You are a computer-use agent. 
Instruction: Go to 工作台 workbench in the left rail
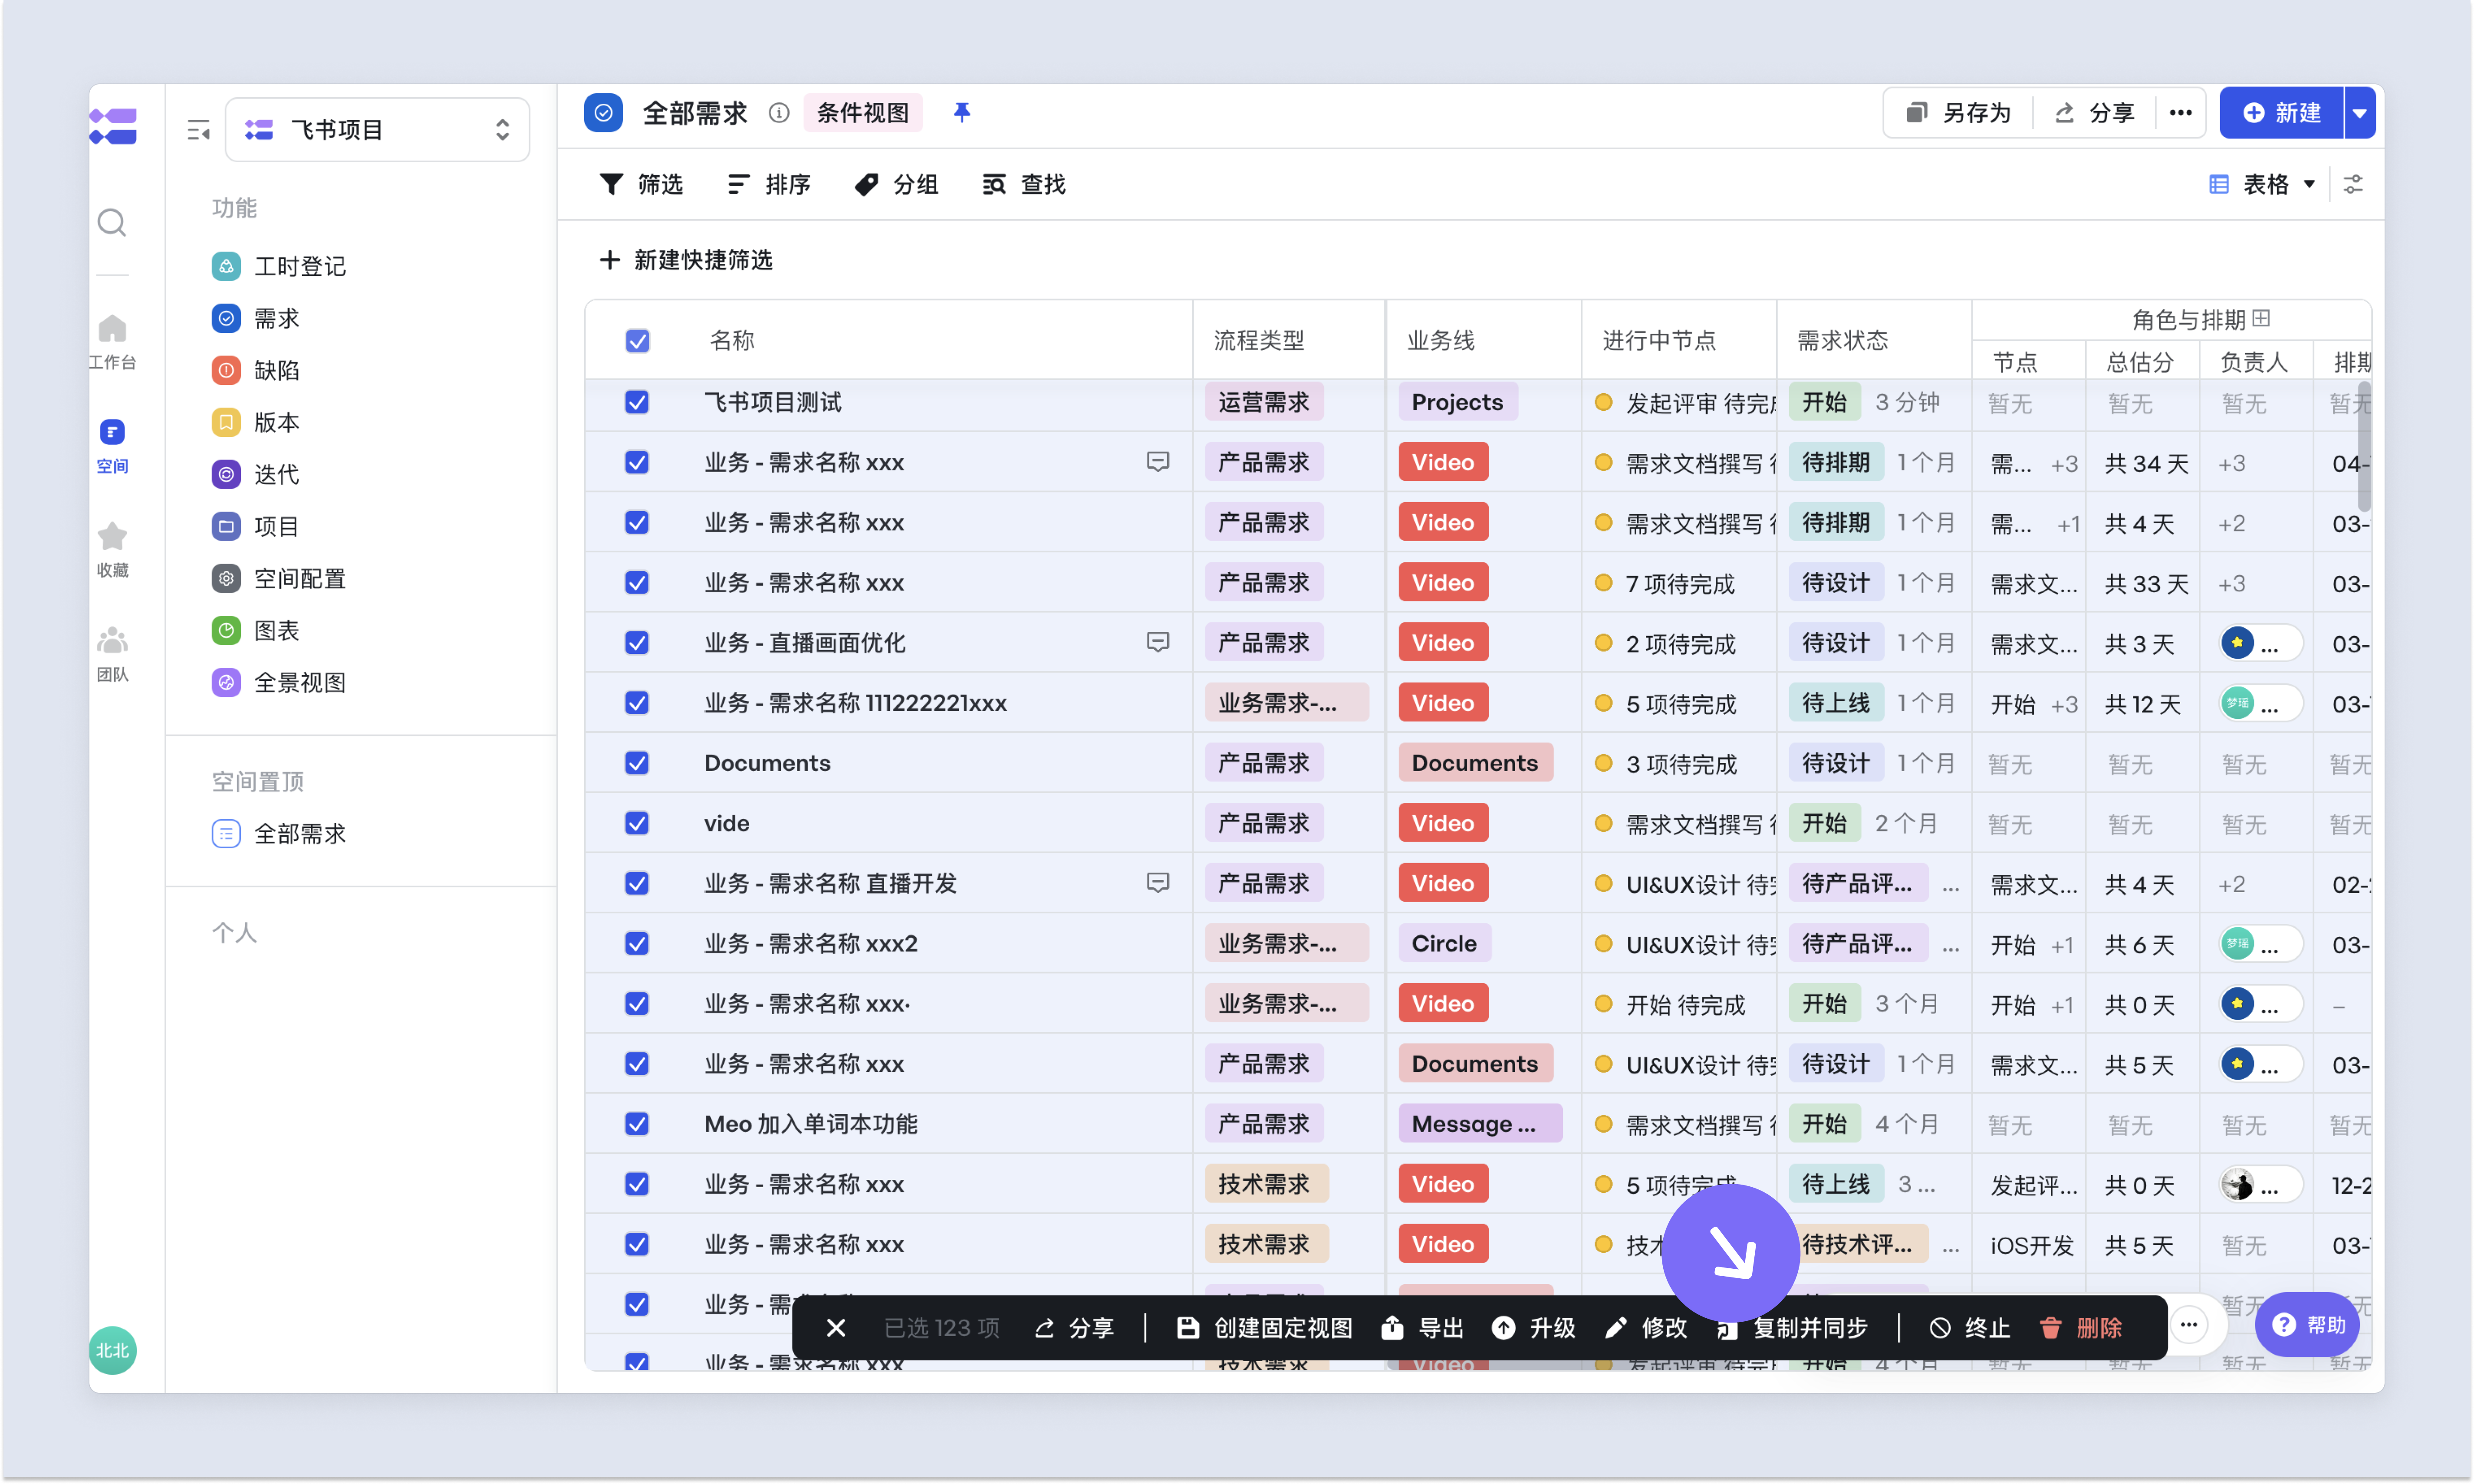[x=112, y=342]
